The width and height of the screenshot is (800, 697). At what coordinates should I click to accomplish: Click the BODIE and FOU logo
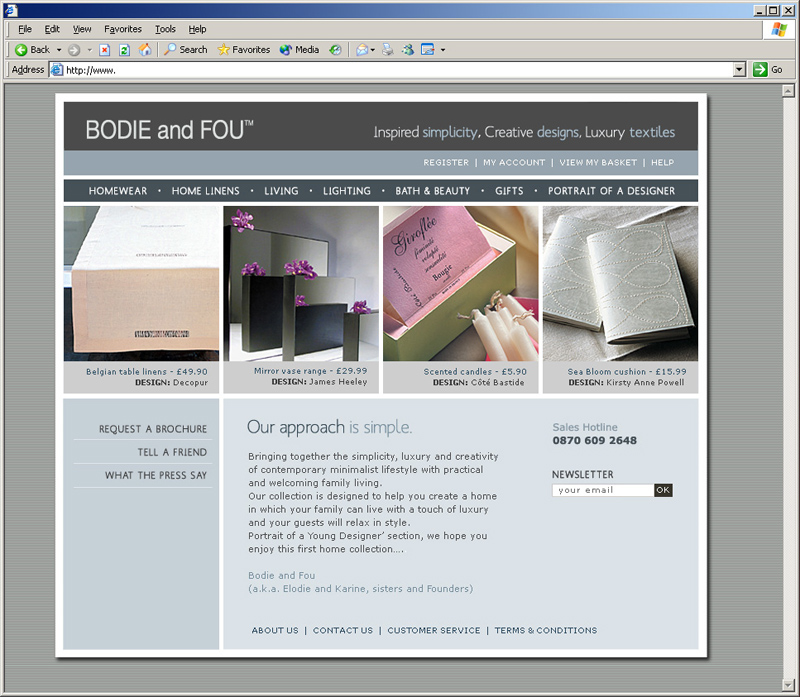(x=169, y=130)
